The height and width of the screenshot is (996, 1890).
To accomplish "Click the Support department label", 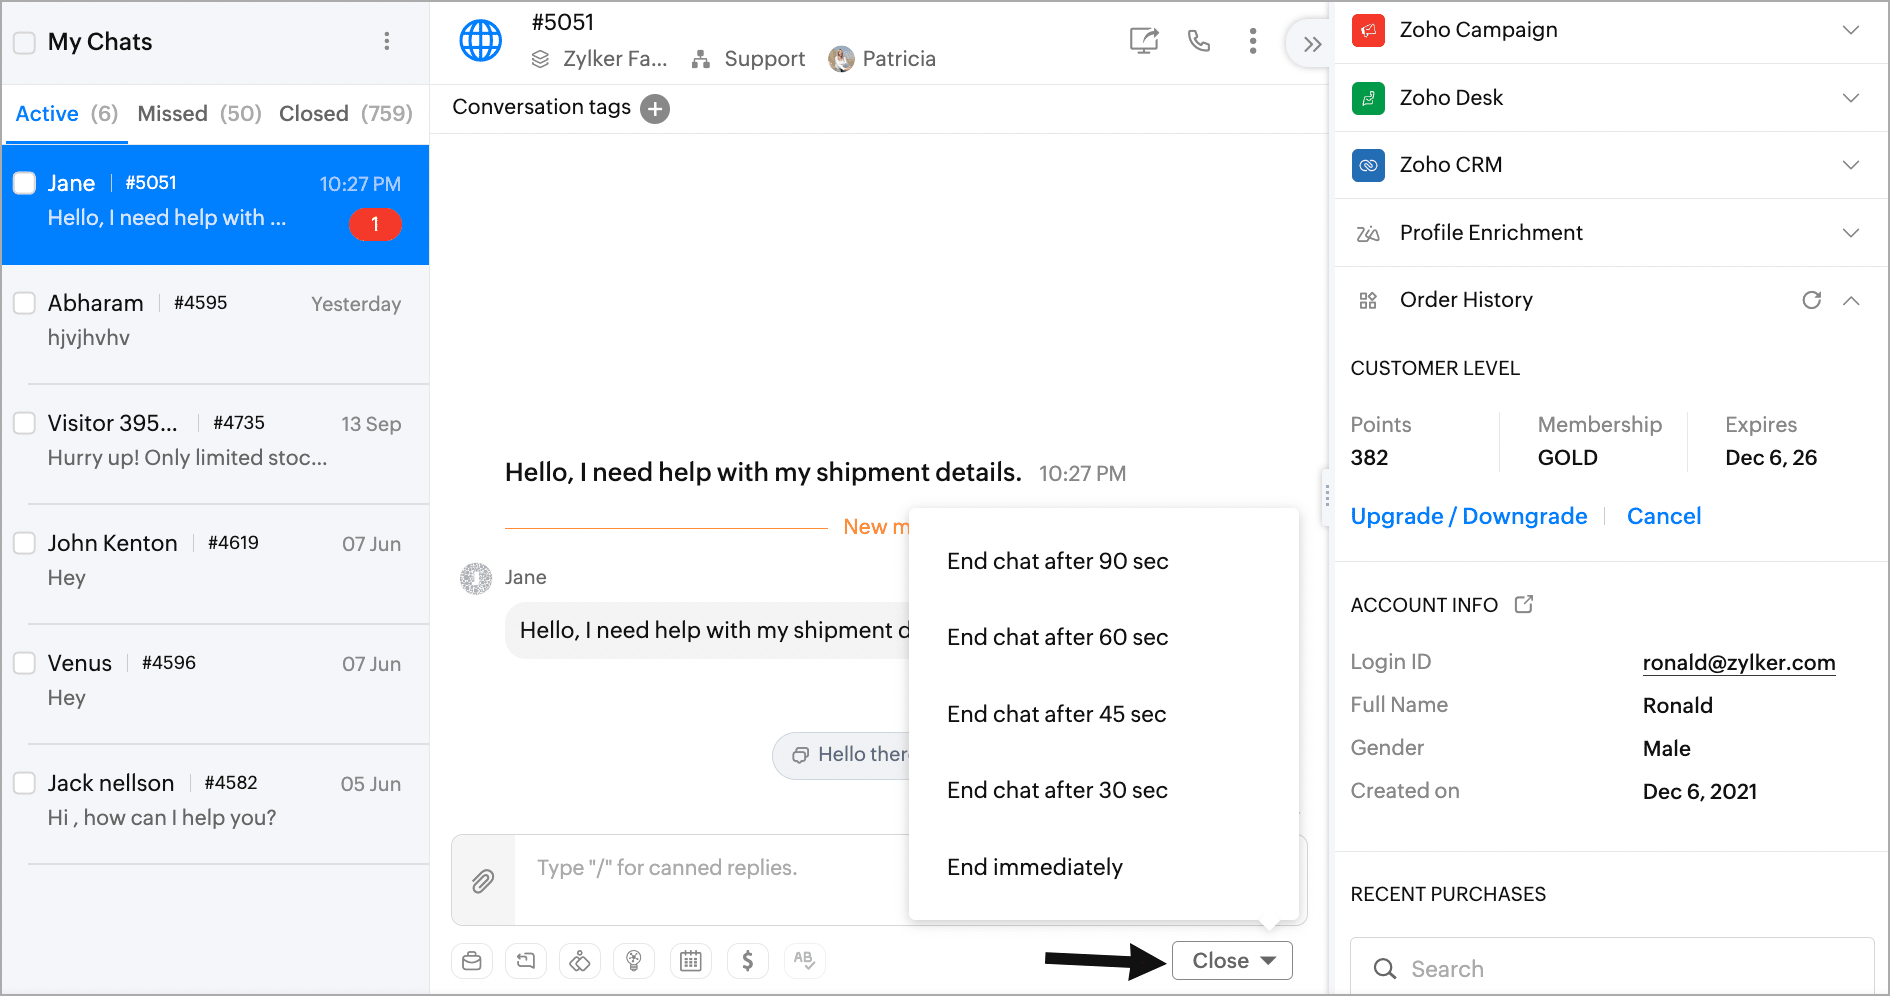I will click(764, 59).
